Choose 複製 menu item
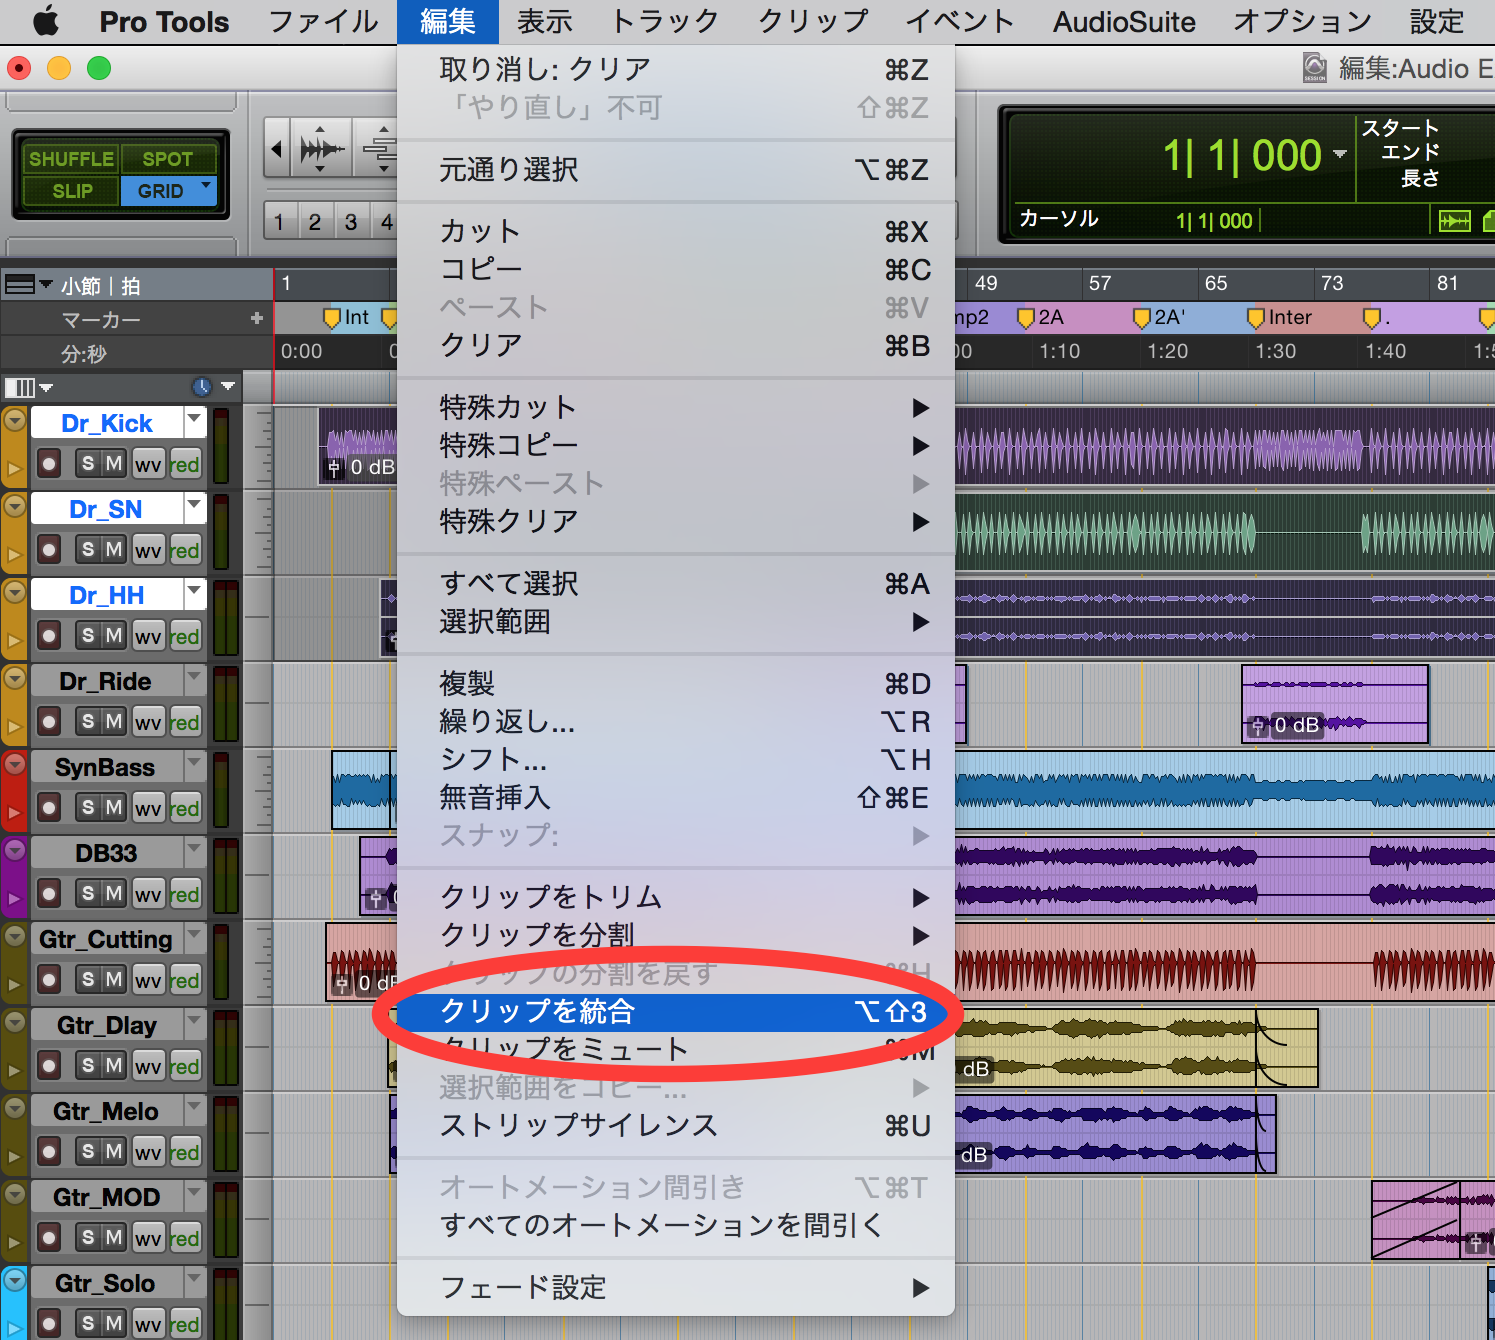1495x1340 pixels. pos(676,683)
